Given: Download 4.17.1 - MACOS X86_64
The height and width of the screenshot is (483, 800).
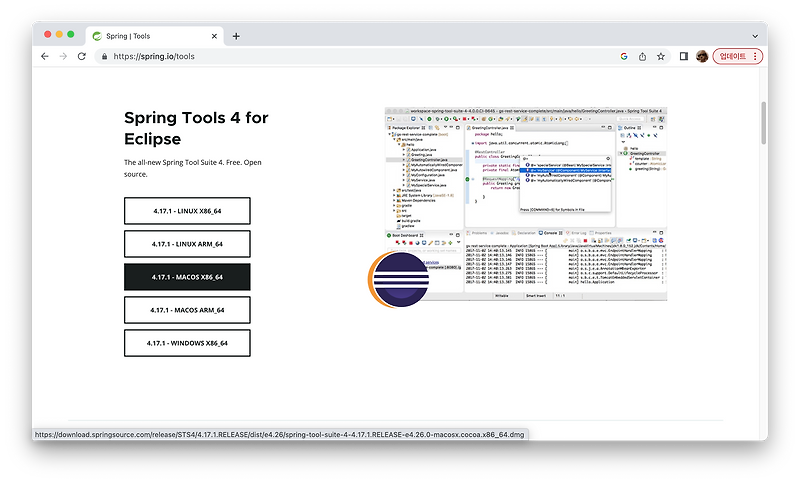Looking at the screenshot, I should 187,277.
